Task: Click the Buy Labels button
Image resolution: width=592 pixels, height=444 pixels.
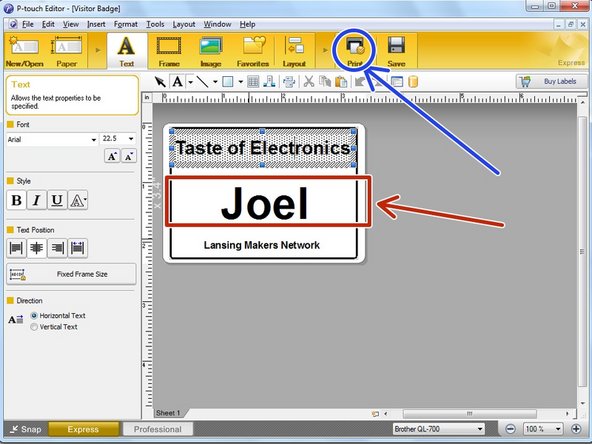Action: (x=552, y=82)
